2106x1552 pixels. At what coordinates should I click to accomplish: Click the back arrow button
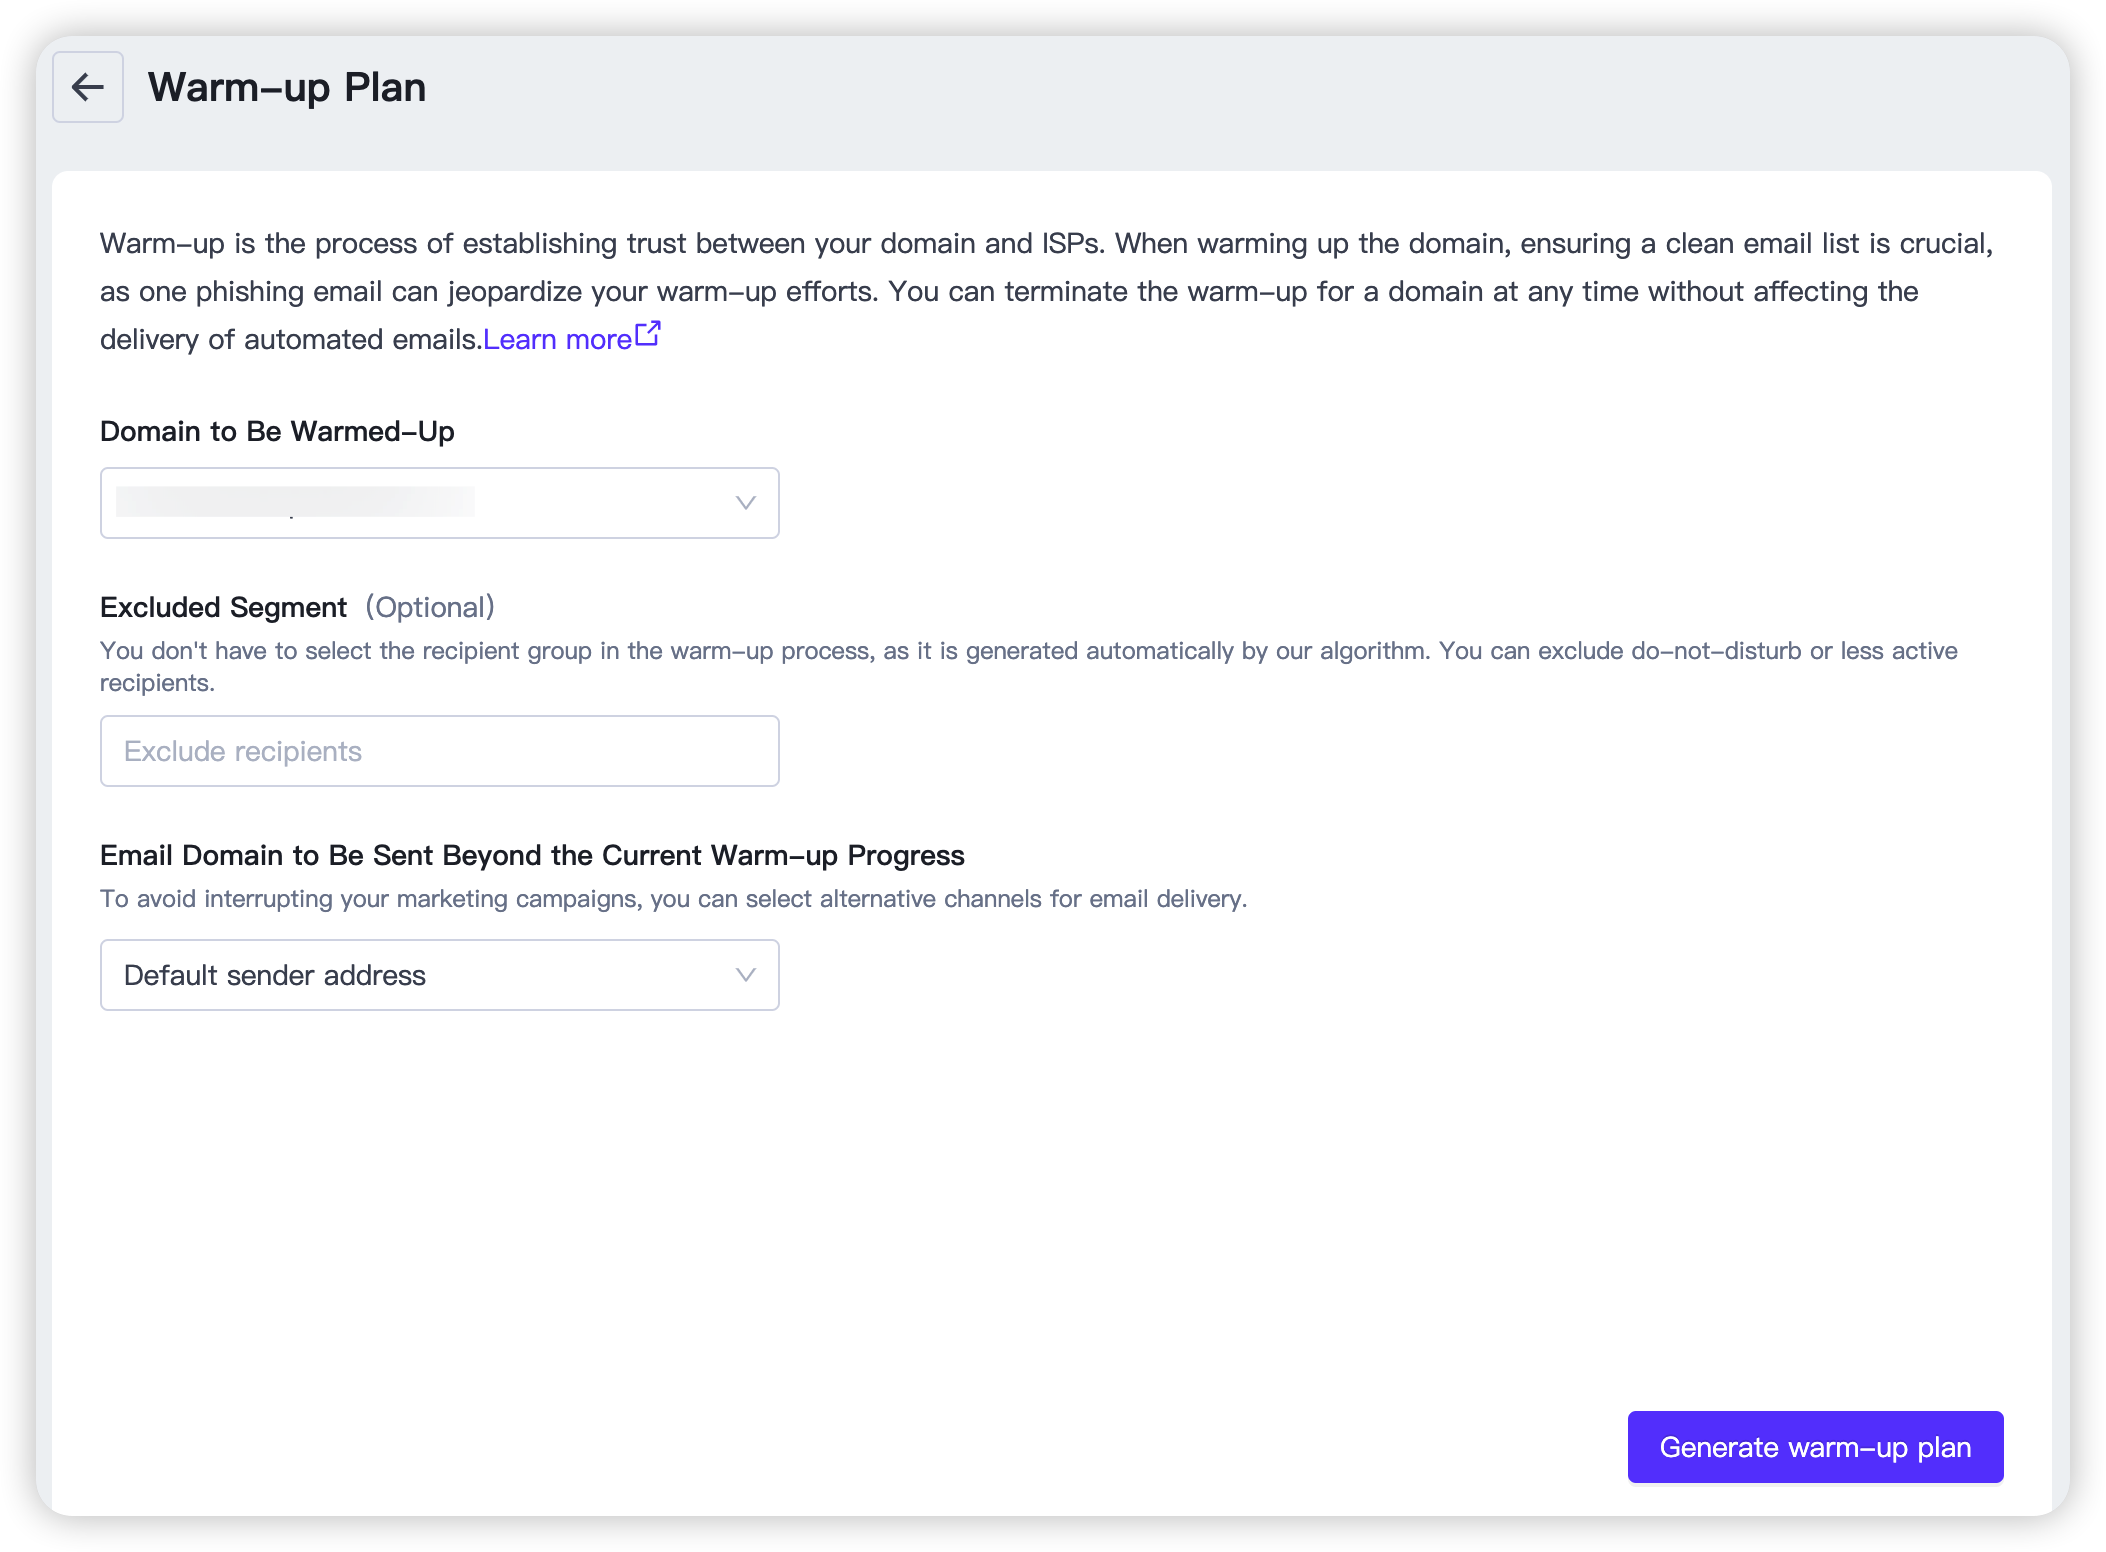[88, 87]
